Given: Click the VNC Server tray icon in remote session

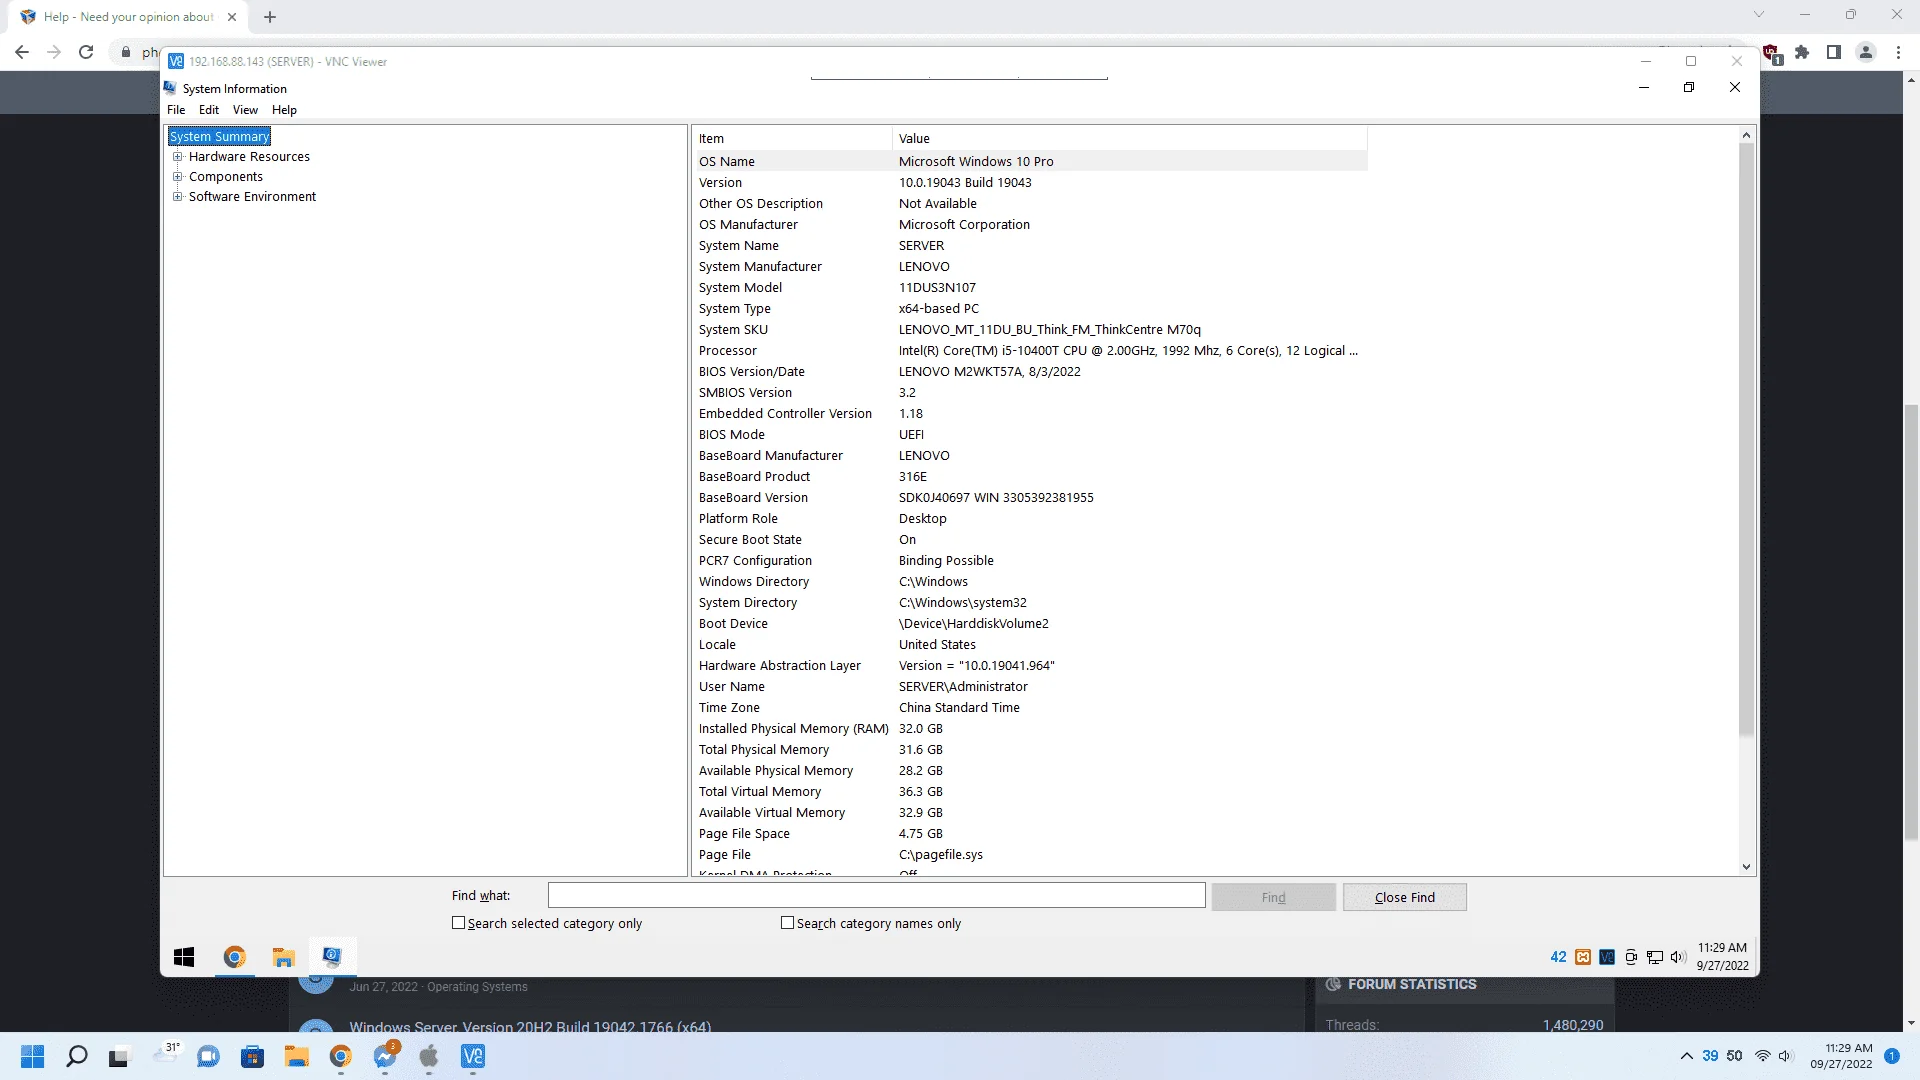Looking at the screenshot, I should pyautogui.click(x=1607, y=957).
